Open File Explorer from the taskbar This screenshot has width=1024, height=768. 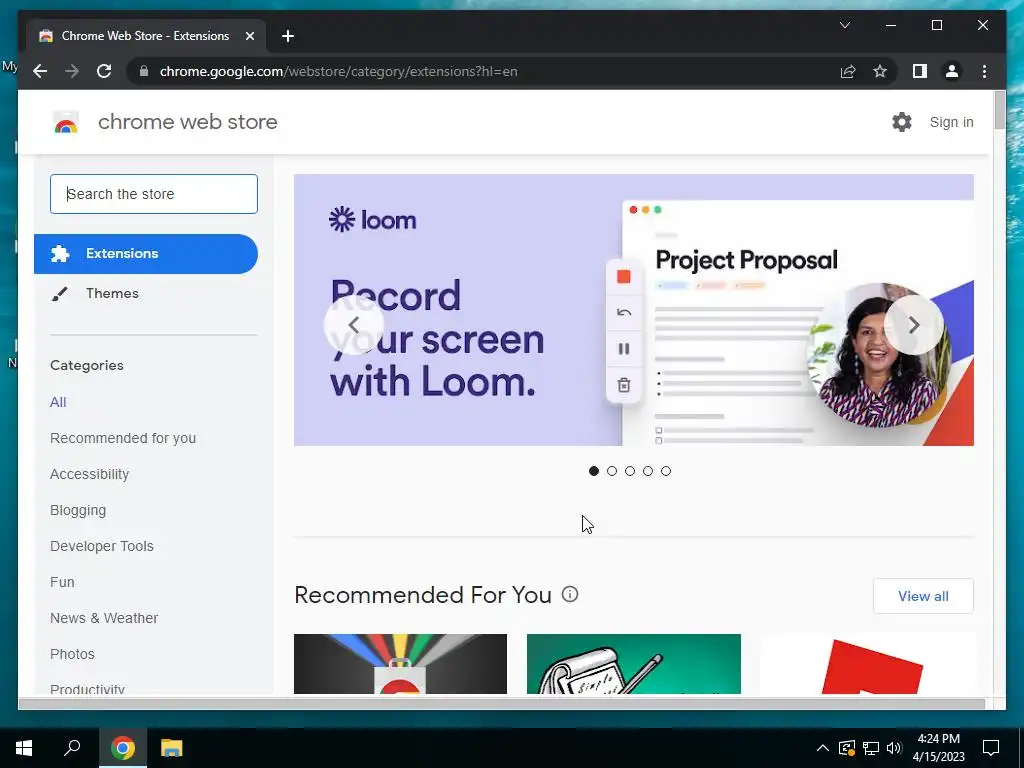click(171, 748)
